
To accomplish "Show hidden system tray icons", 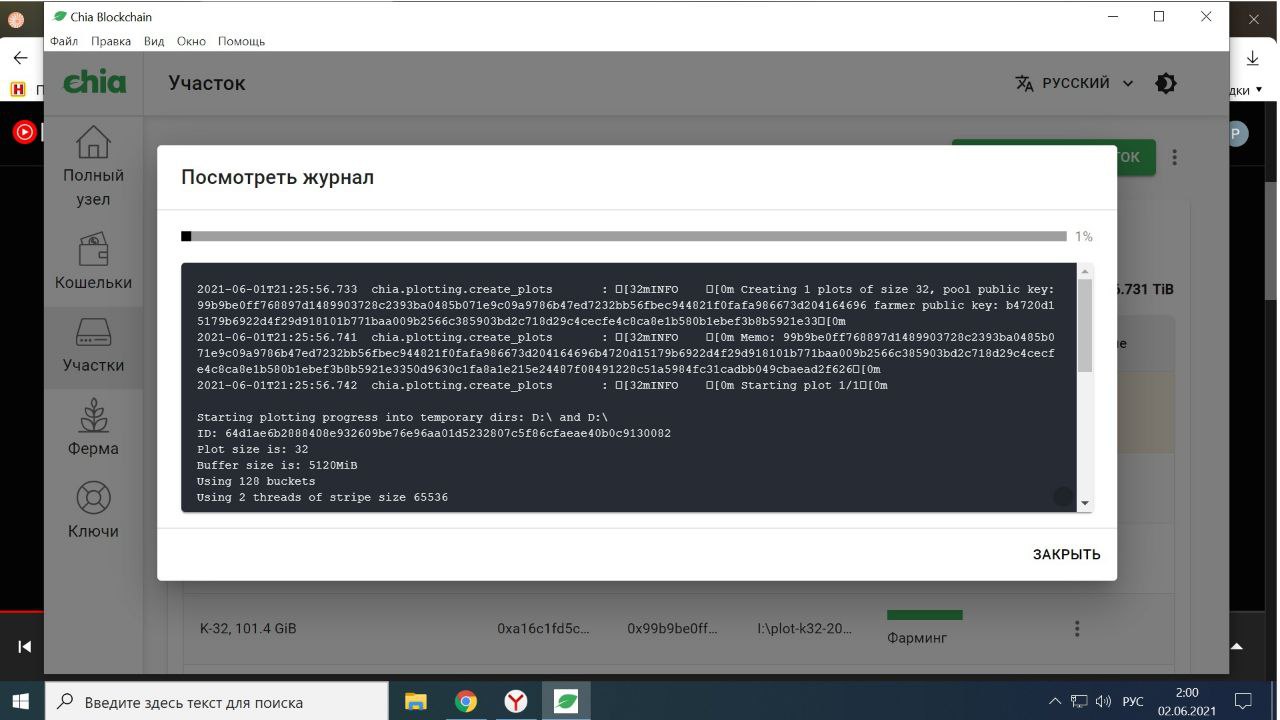I will tap(1054, 701).
